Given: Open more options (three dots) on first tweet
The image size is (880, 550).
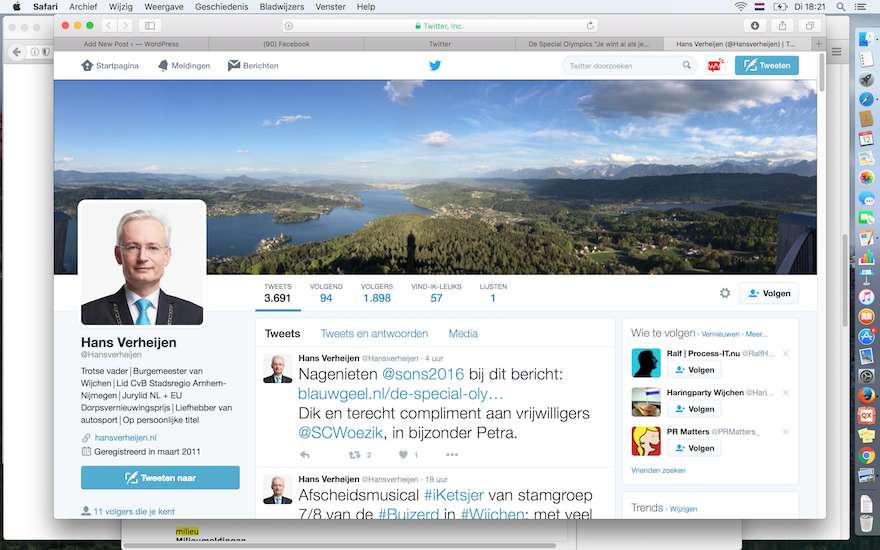Looking at the screenshot, I should 452,455.
